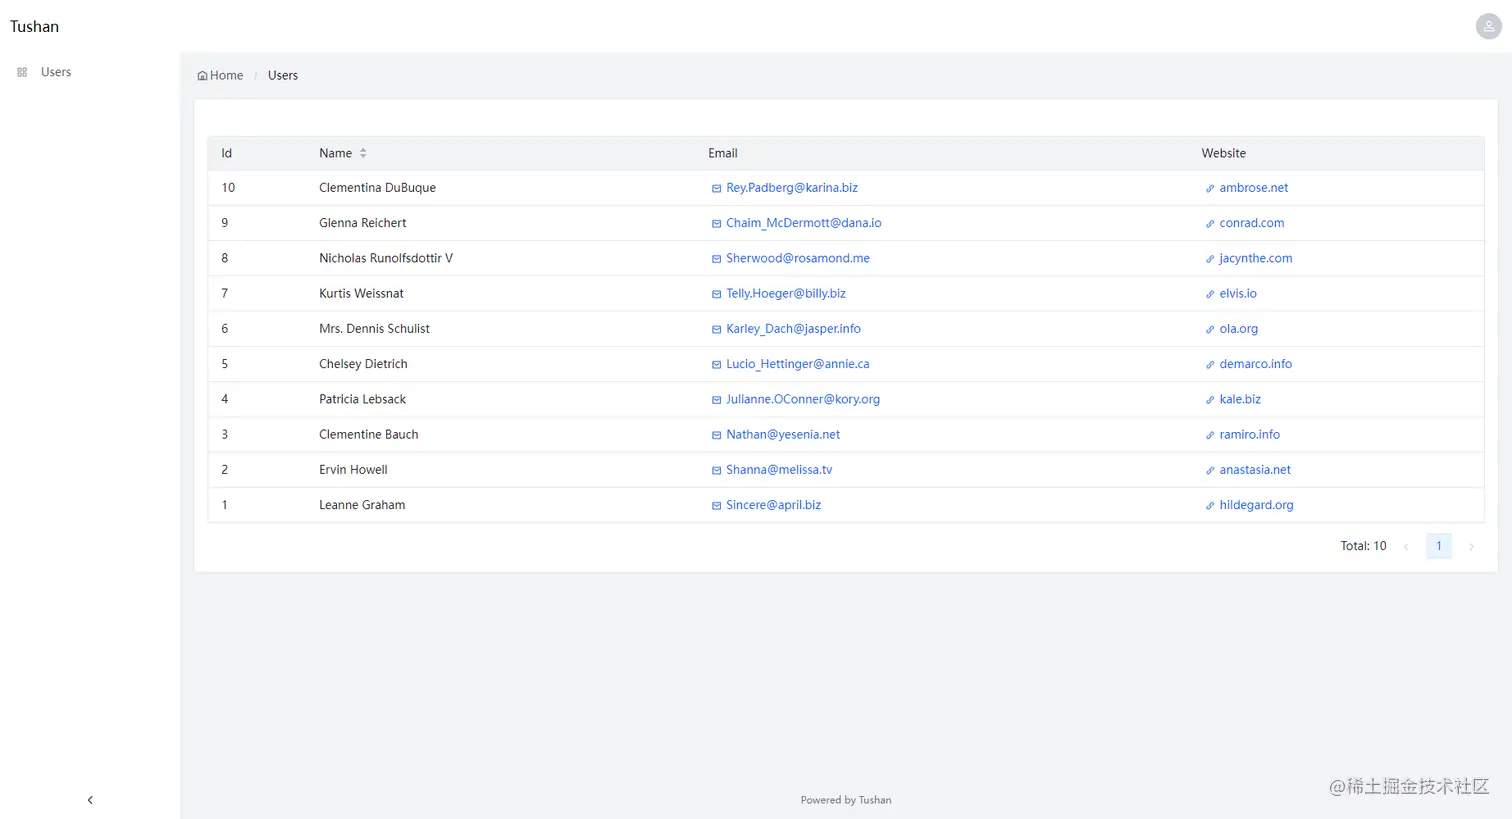This screenshot has width=1512, height=819.
Task: Click link icon beside ramiro.info
Action: 1210,435
